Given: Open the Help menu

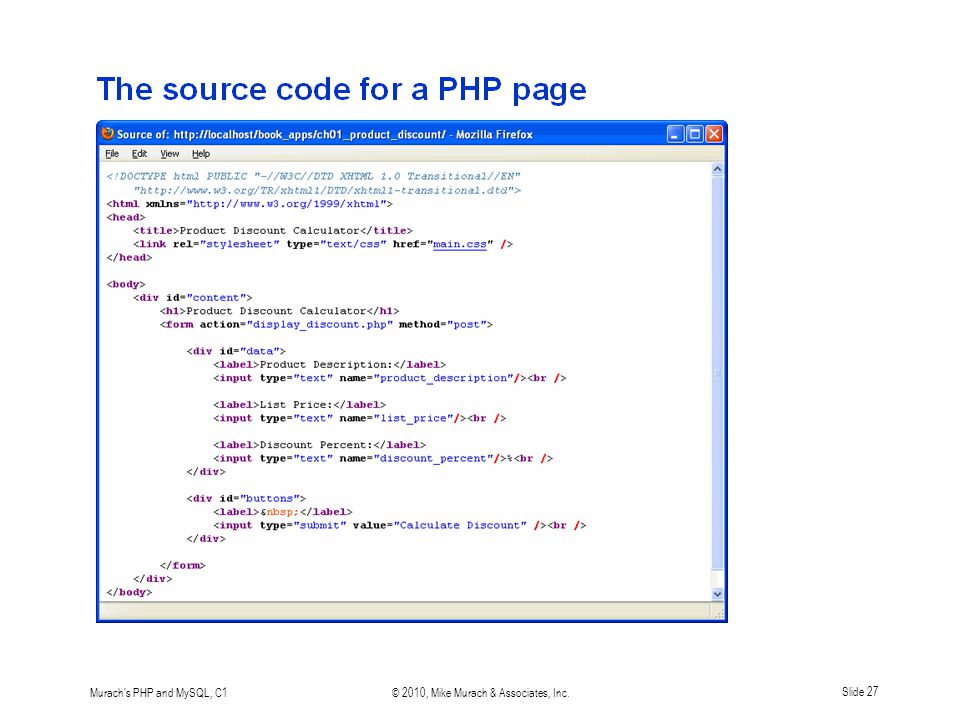Looking at the screenshot, I should coord(201,154).
